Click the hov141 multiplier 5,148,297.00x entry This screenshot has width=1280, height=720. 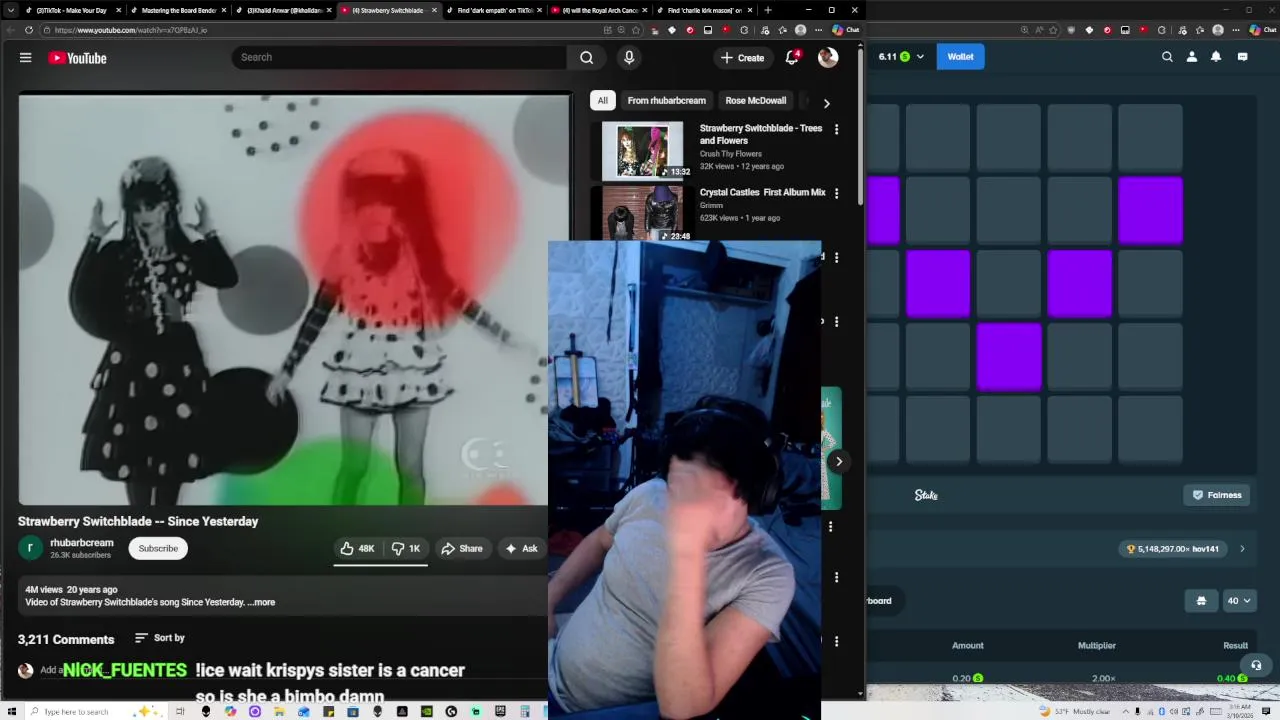click(1174, 549)
